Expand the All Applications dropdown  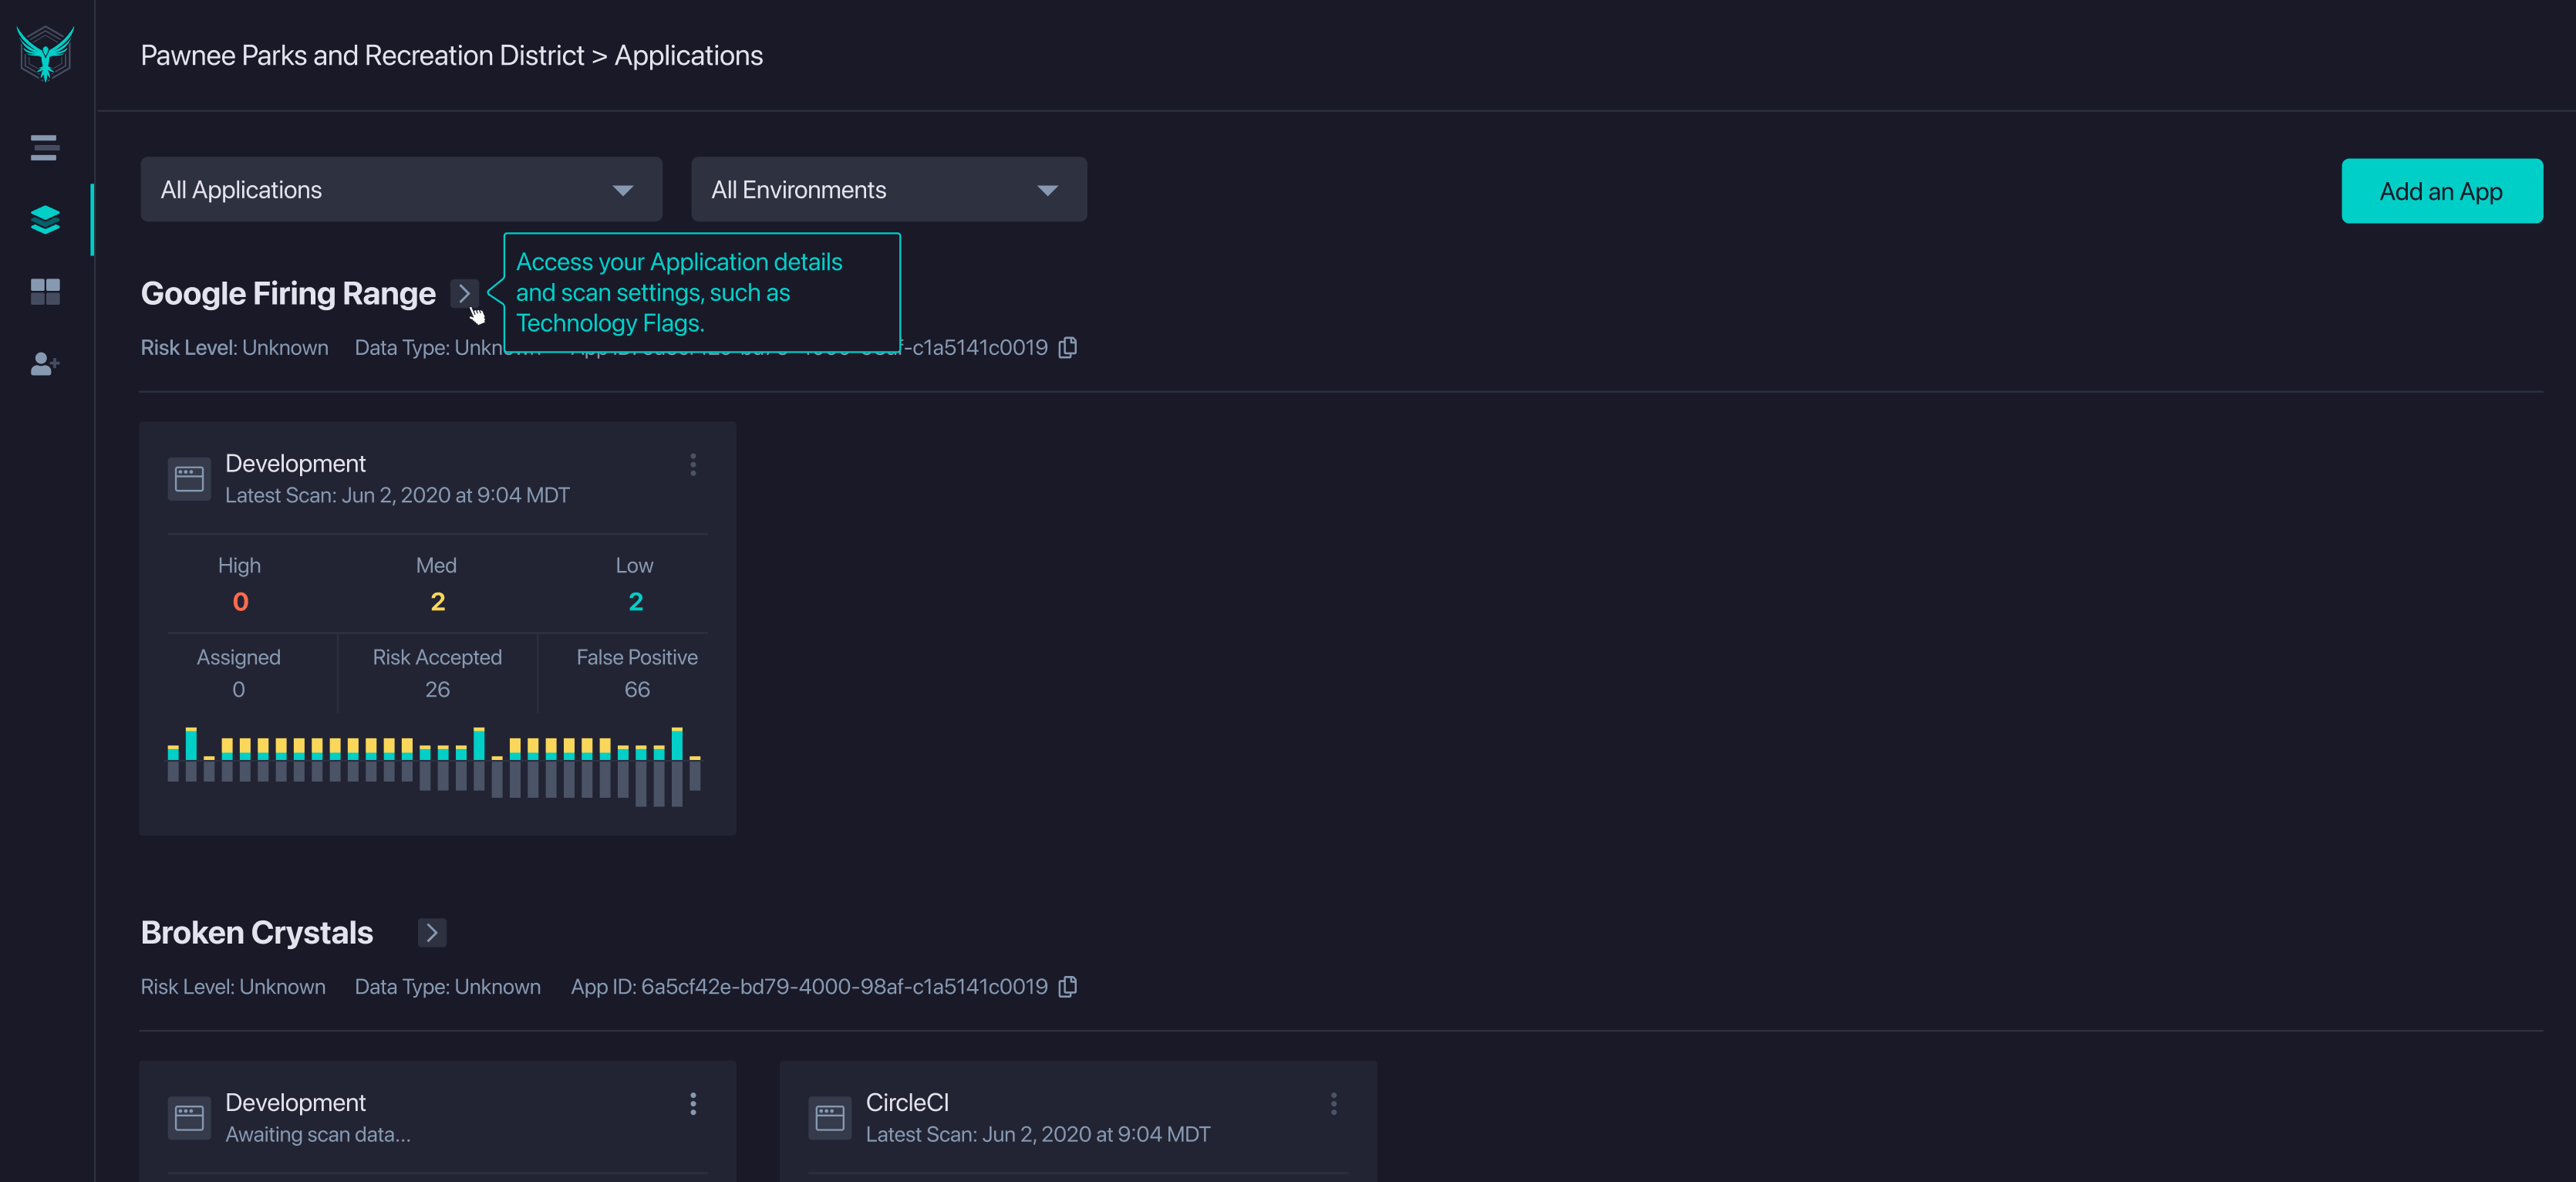click(401, 189)
